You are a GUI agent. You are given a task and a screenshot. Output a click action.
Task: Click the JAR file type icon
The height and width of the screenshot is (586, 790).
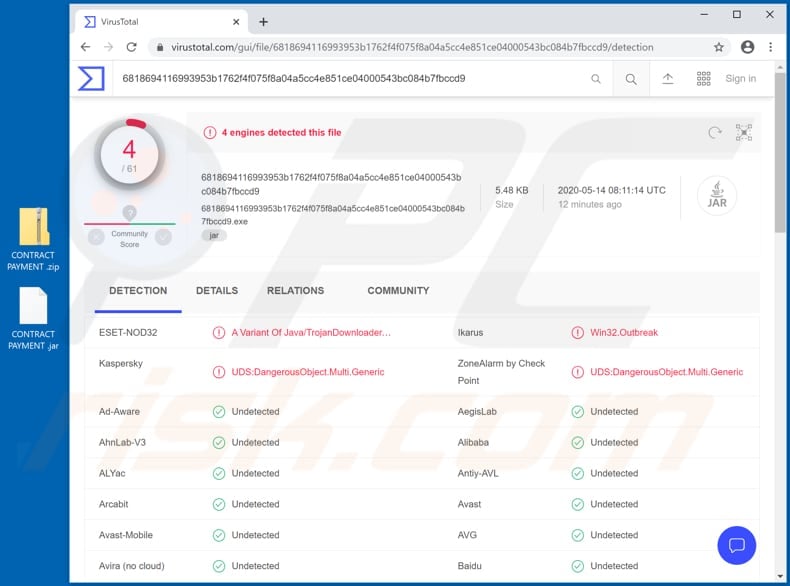pos(716,196)
